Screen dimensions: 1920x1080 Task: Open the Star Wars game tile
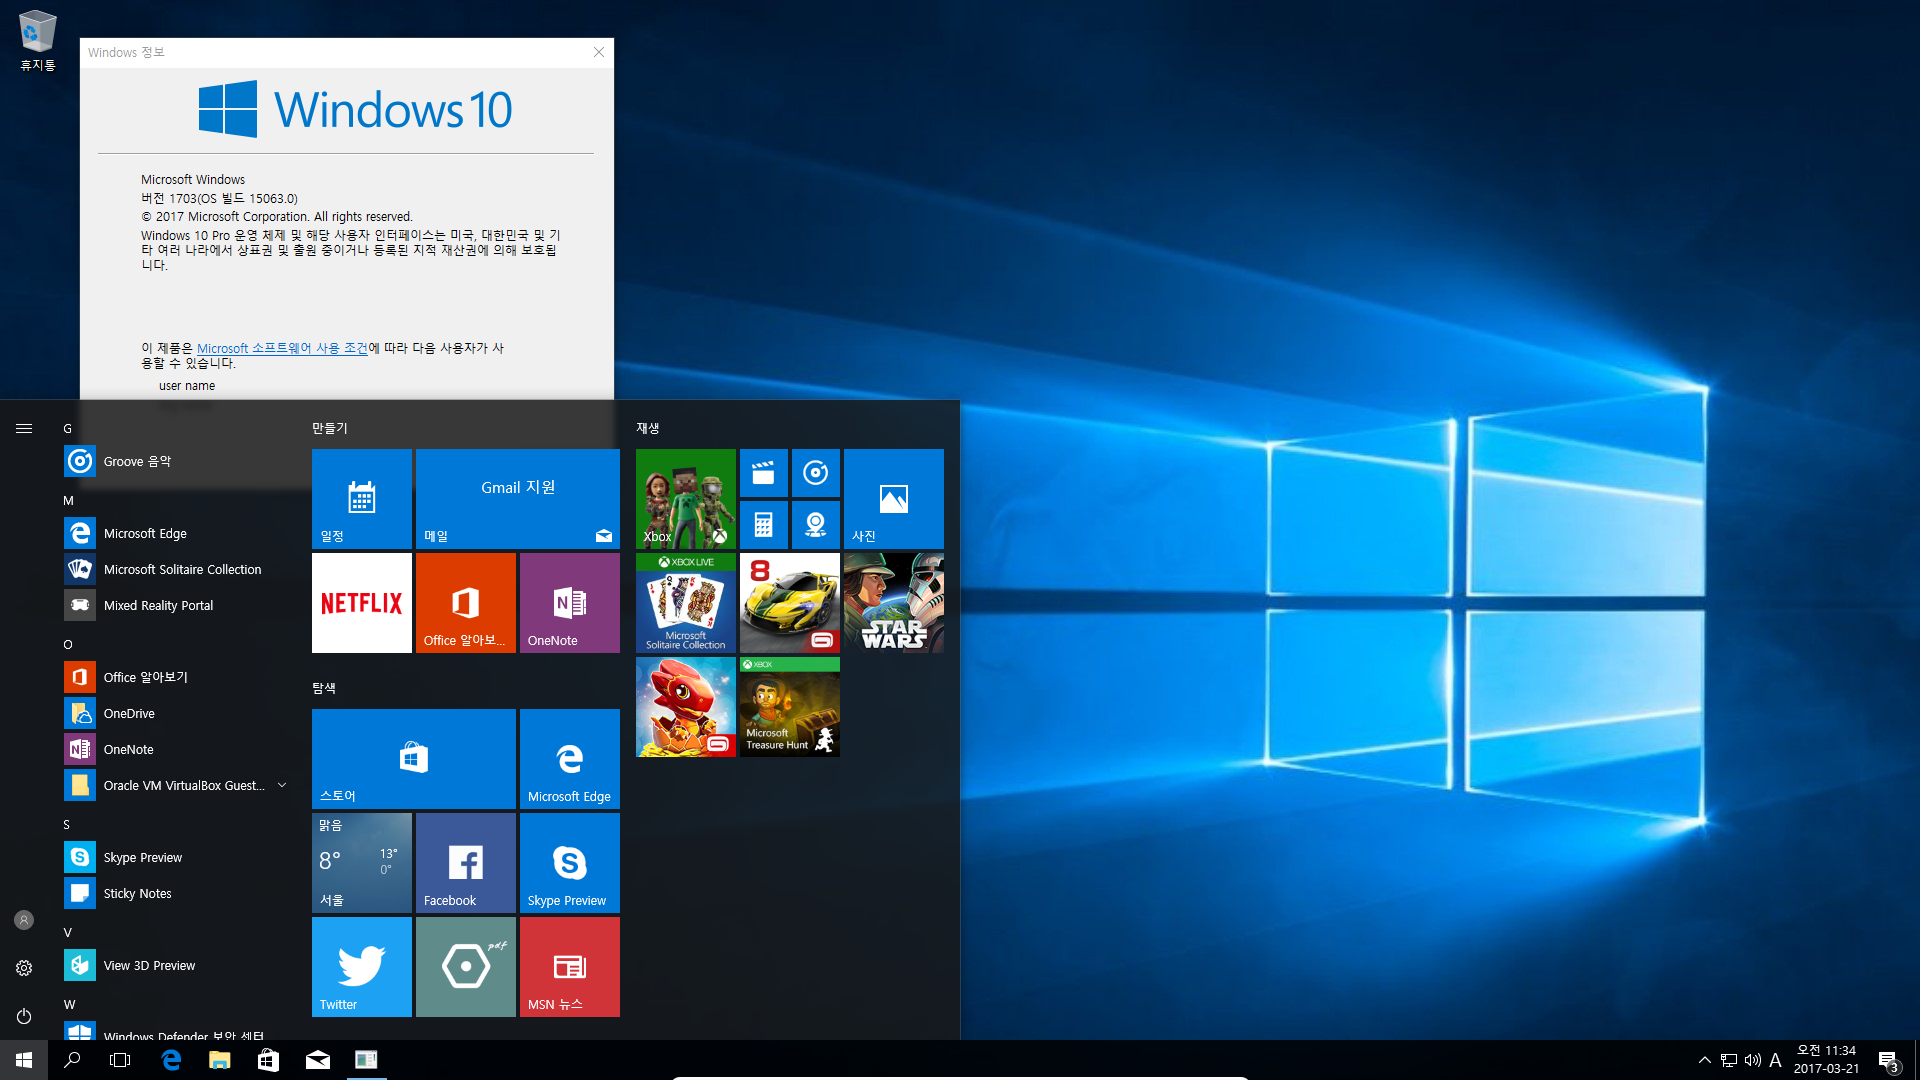point(894,603)
